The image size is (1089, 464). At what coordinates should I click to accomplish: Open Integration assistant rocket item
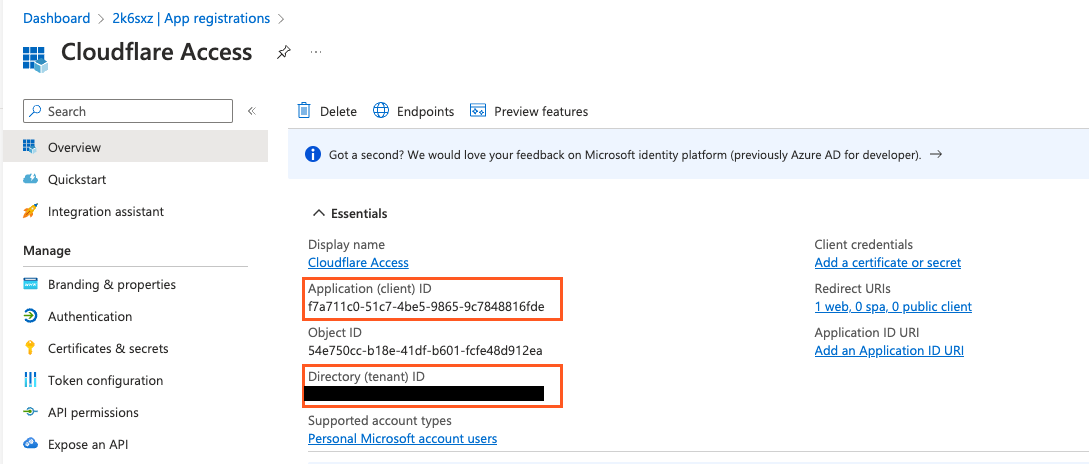click(x=105, y=211)
